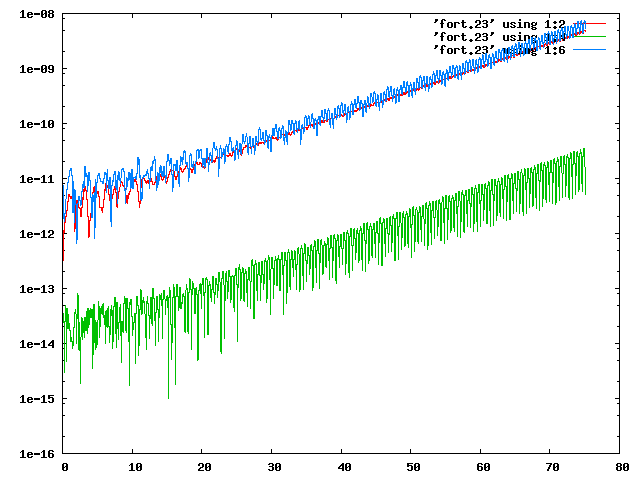
Task: Click the 1e-15 y-axis label
Action: click(x=37, y=399)
